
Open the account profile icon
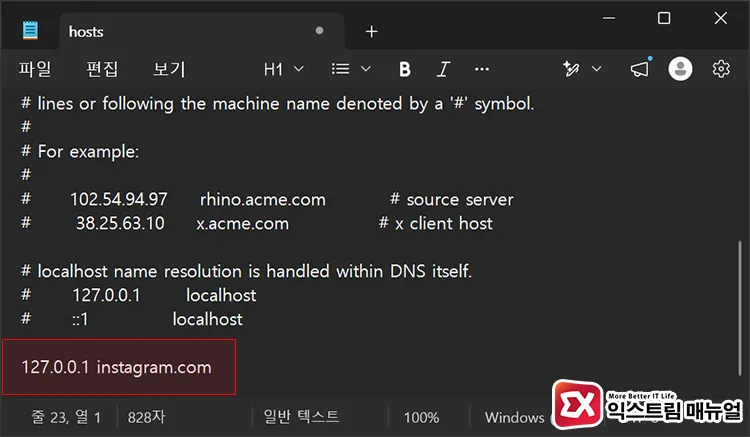point(680,69)
